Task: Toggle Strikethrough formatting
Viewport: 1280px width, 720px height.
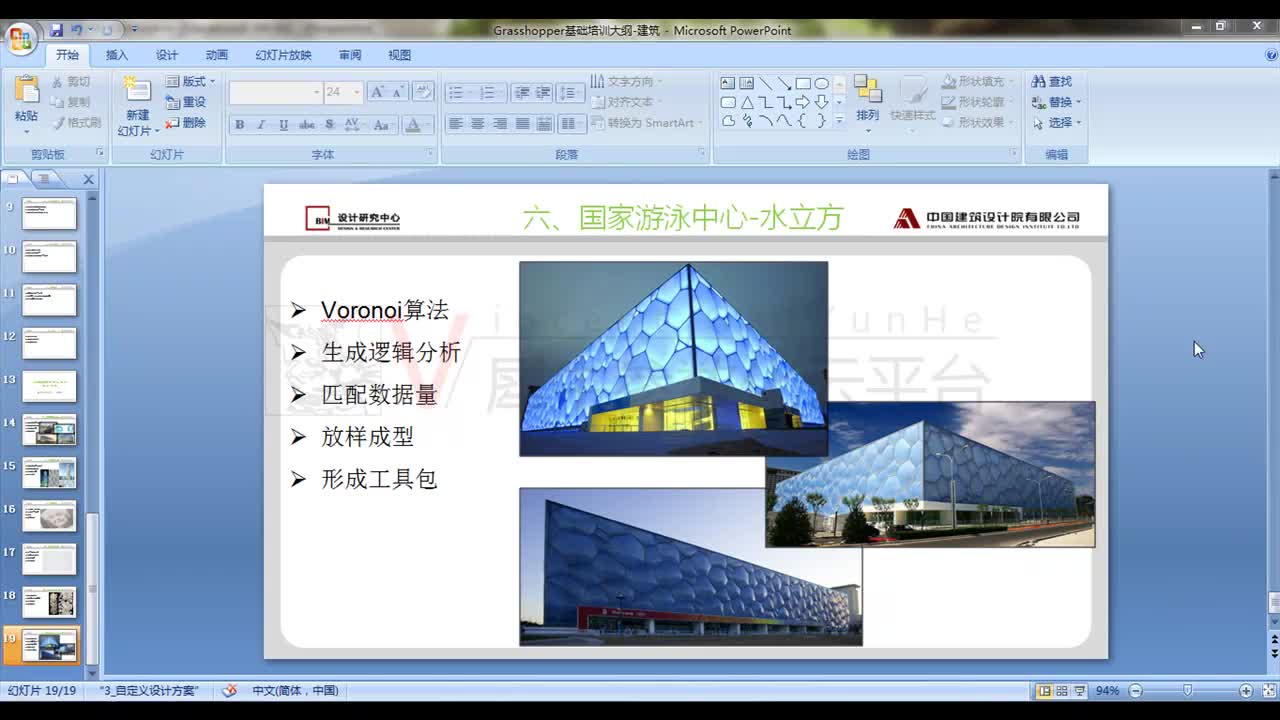Action: pos(307,125)
